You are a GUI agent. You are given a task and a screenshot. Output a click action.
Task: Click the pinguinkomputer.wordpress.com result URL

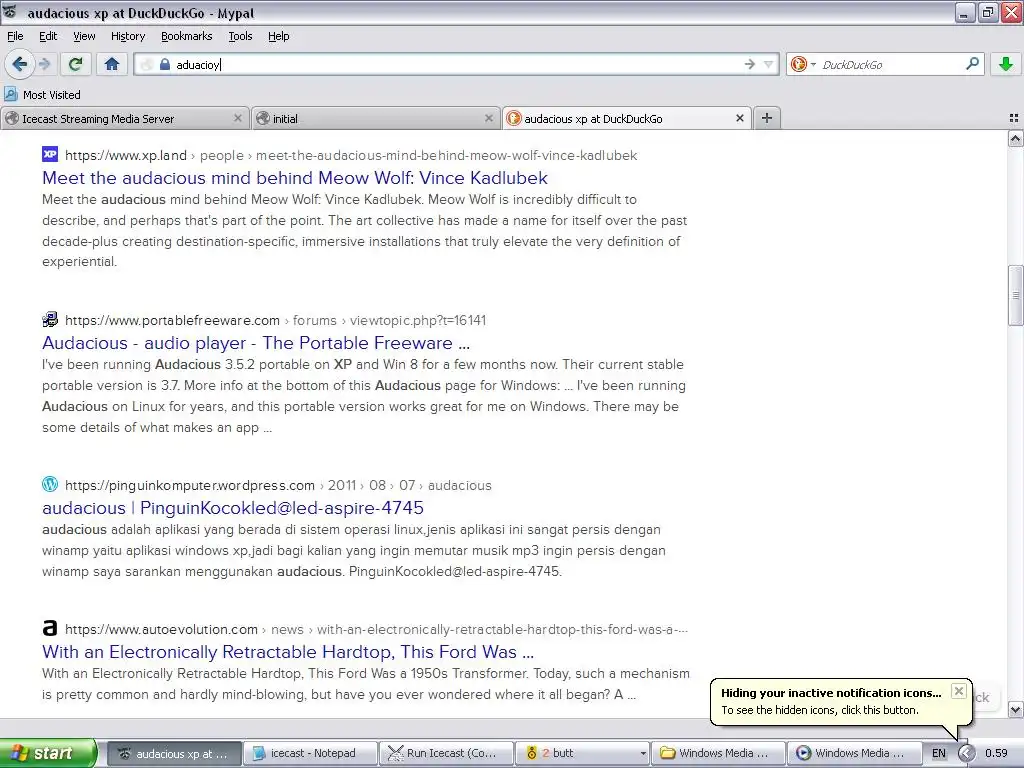278,485
